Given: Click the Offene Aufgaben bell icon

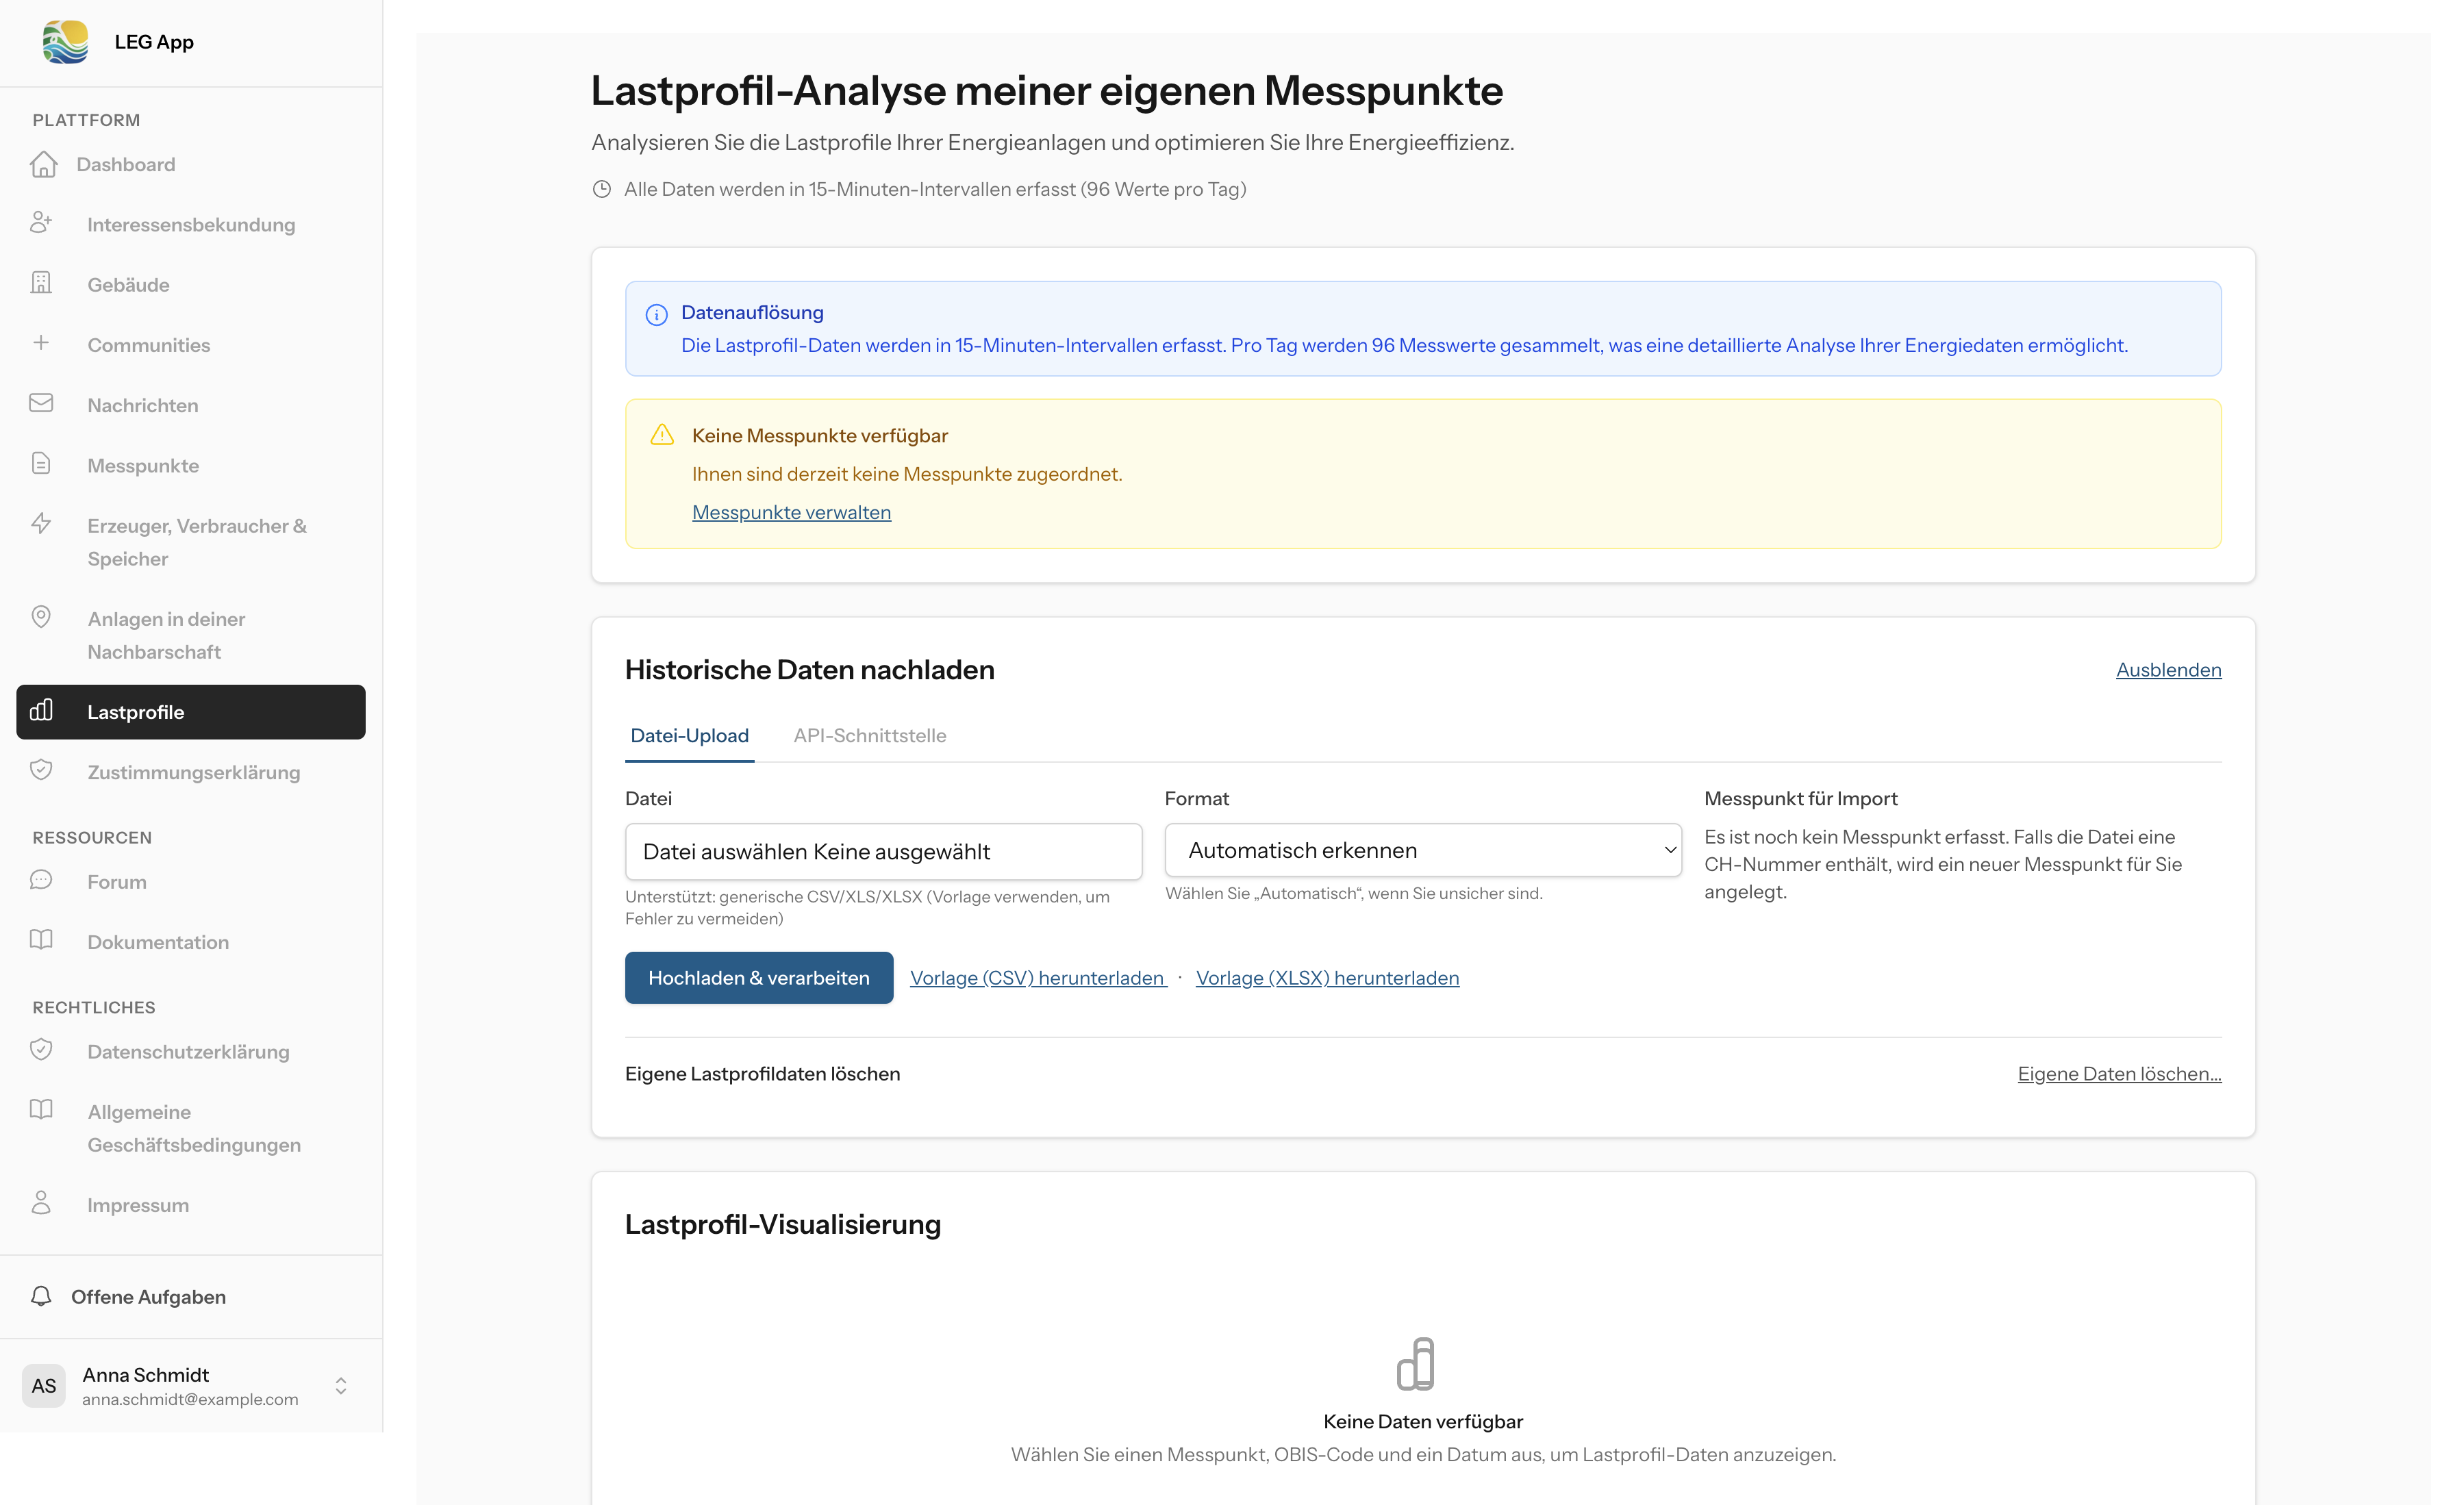Looking at the screenshot, I should (41, 1296).
